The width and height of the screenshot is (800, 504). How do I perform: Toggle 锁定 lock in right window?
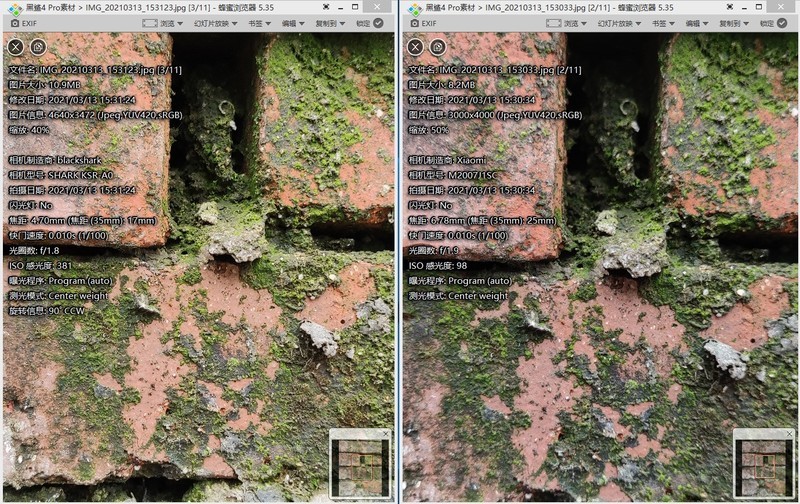point(772,23)
